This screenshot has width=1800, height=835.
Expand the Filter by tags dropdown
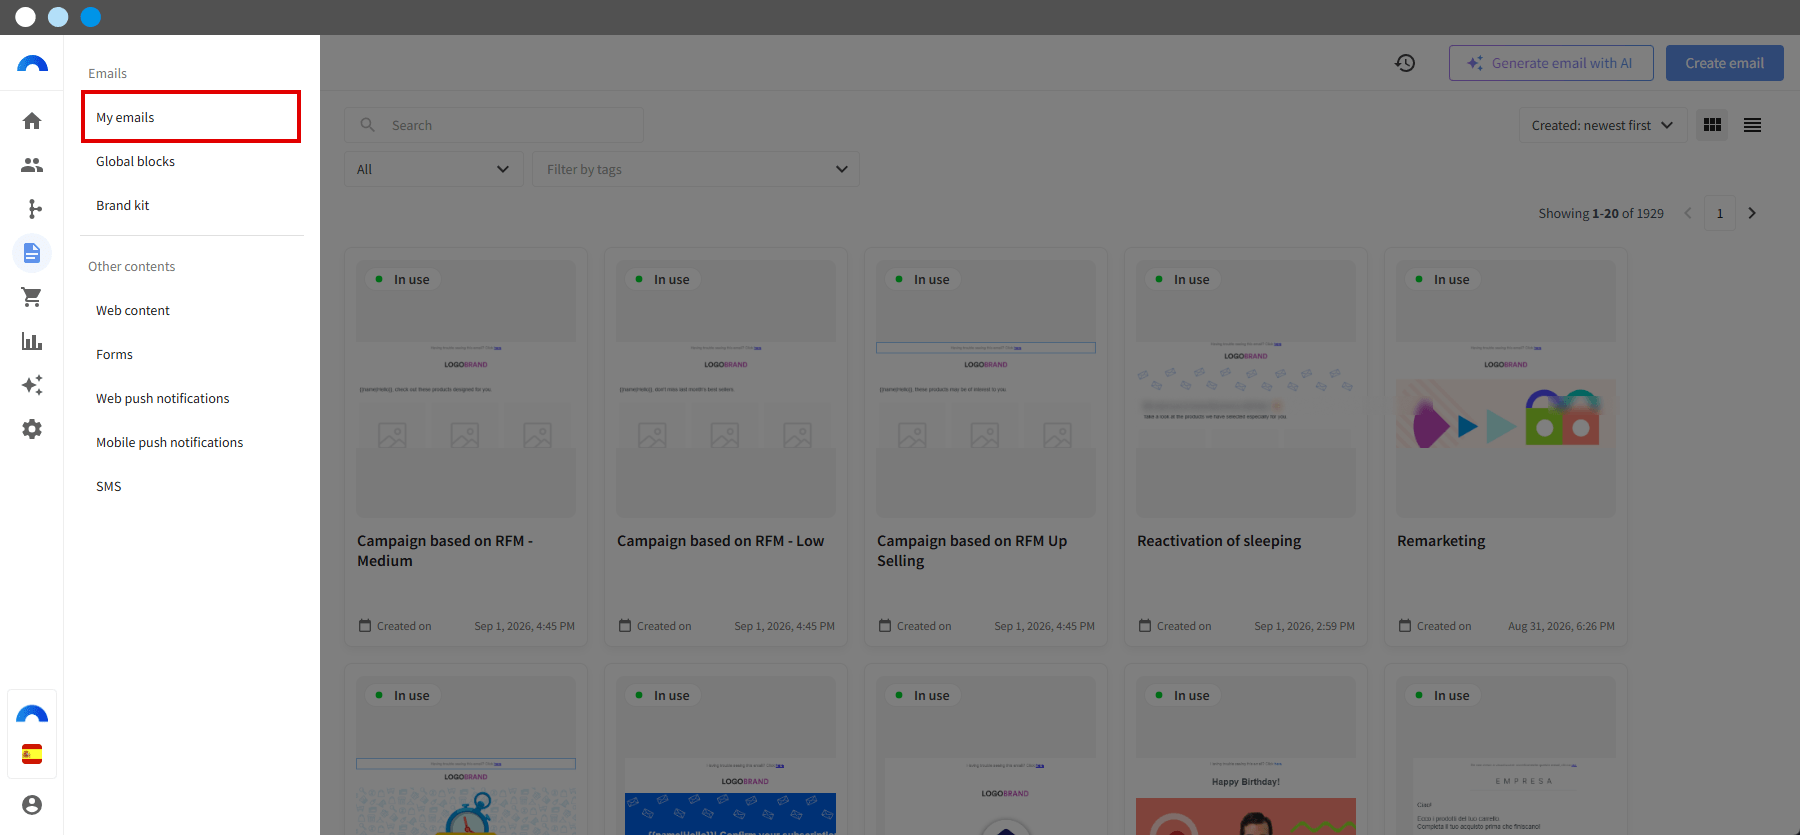[696, 169]
